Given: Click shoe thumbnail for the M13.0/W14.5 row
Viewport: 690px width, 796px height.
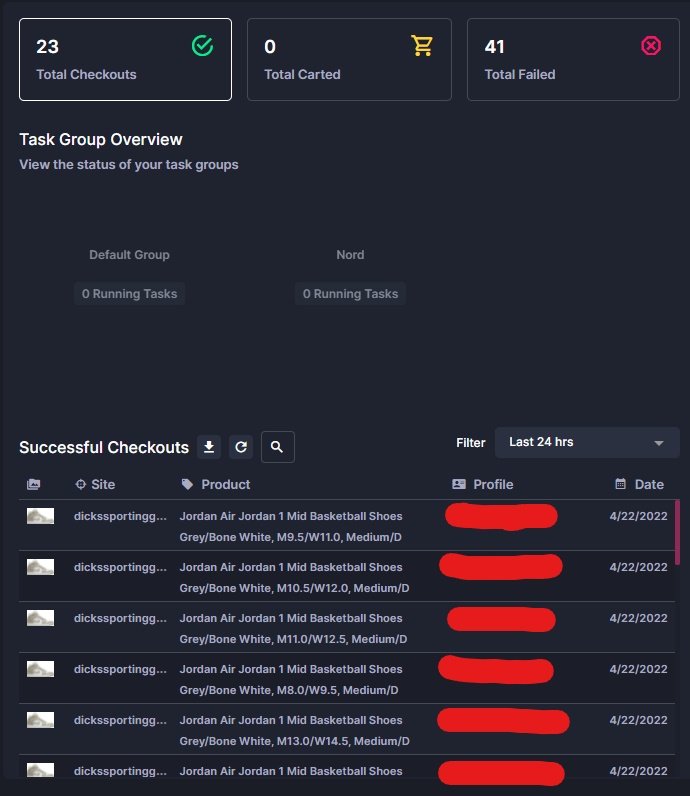Looking at the screenshot, I should coord(41,720).
